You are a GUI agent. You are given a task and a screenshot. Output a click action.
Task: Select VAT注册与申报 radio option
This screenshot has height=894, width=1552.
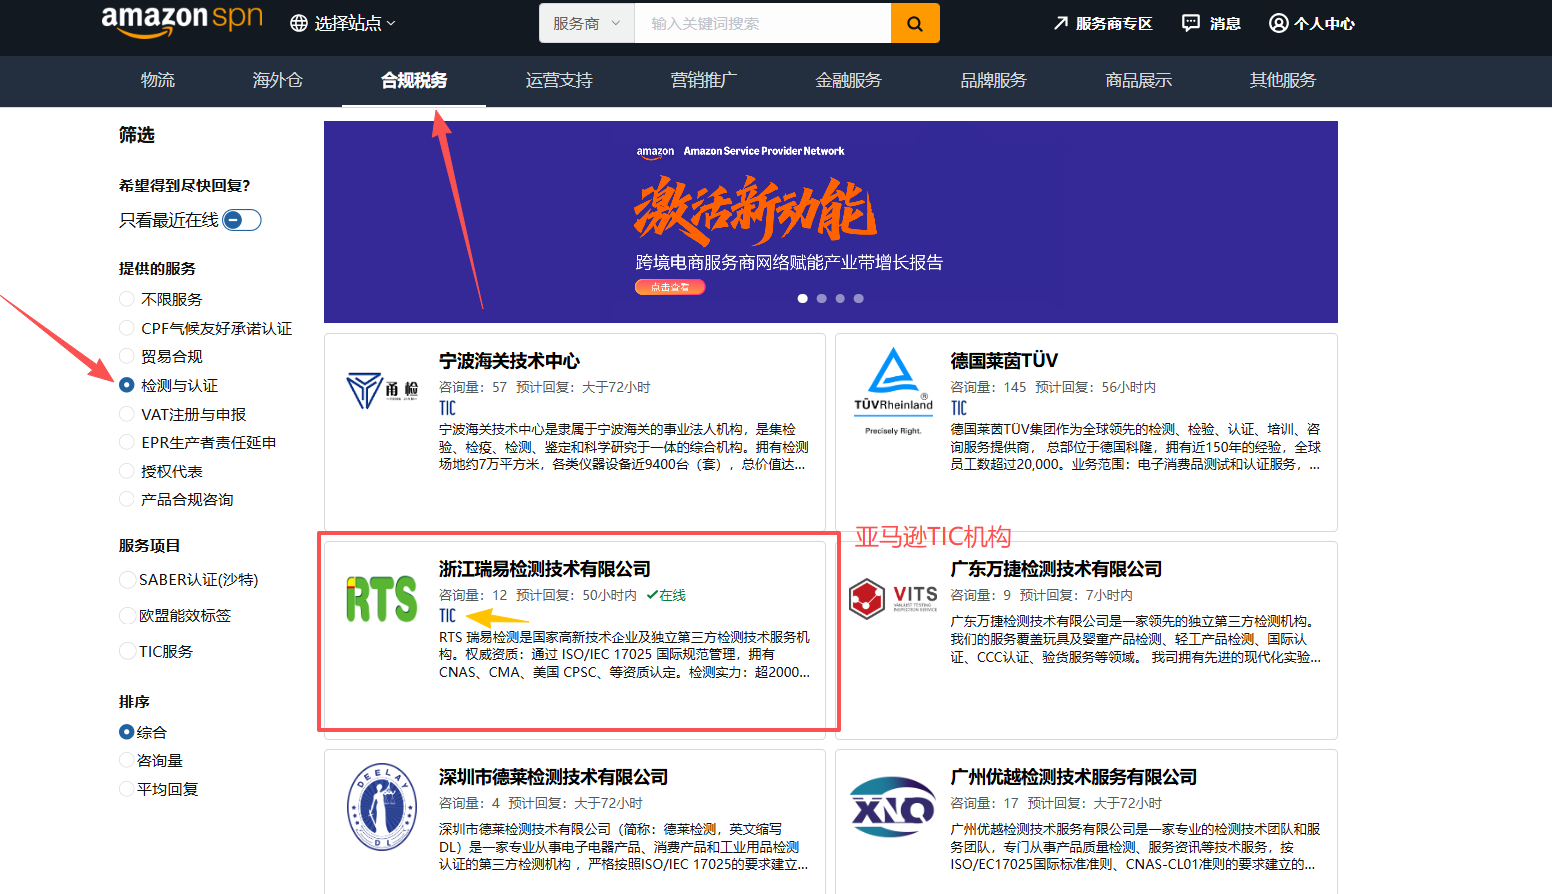point(127,414)
